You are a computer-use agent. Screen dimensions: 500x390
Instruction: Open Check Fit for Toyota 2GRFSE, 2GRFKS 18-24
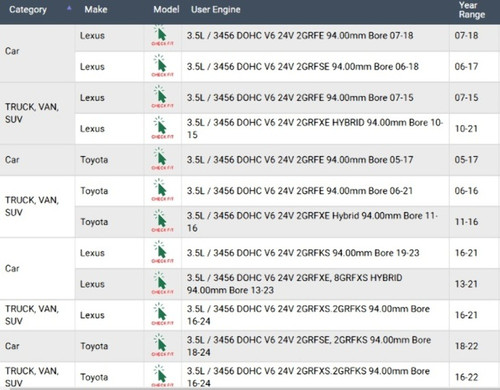click(x=162, y=345)
